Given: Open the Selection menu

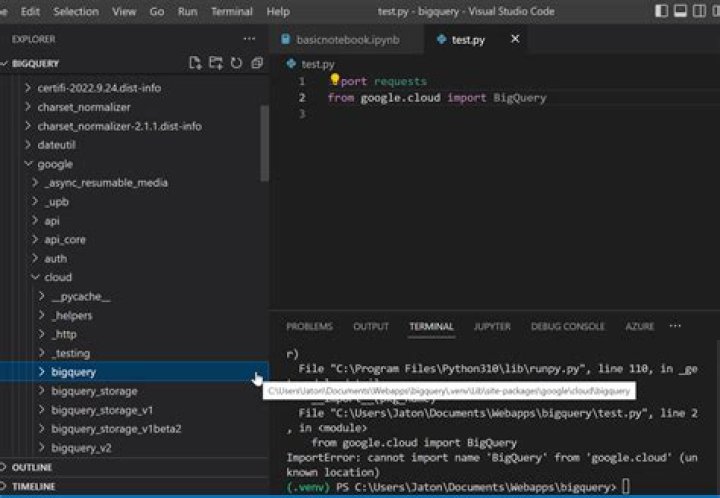Looking at the screenshot, I should 76,11.
